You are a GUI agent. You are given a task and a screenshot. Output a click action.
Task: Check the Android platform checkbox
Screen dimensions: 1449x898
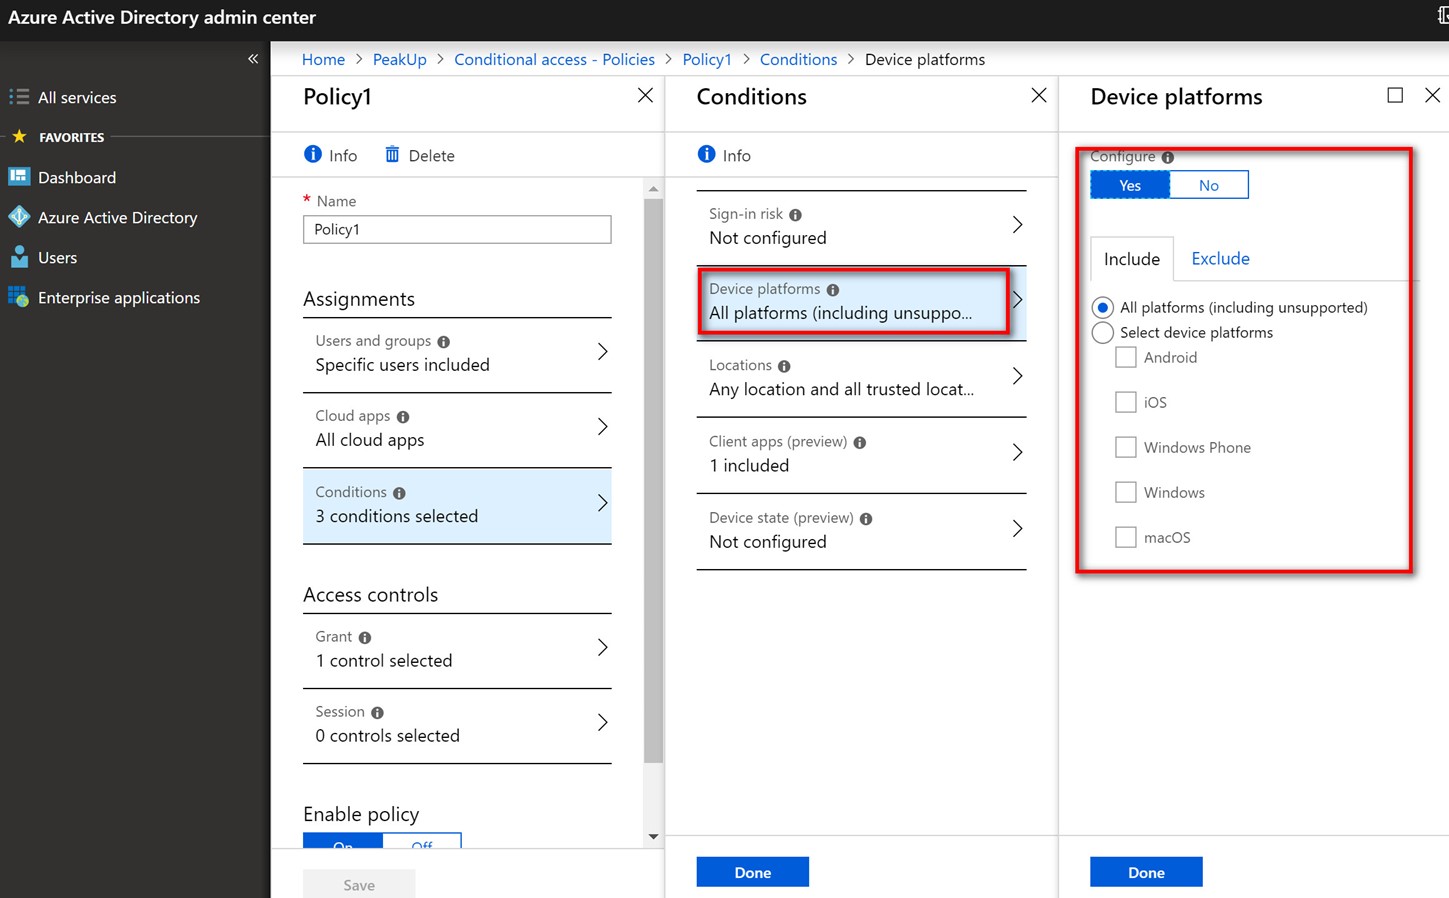[x=1126, y=357]
